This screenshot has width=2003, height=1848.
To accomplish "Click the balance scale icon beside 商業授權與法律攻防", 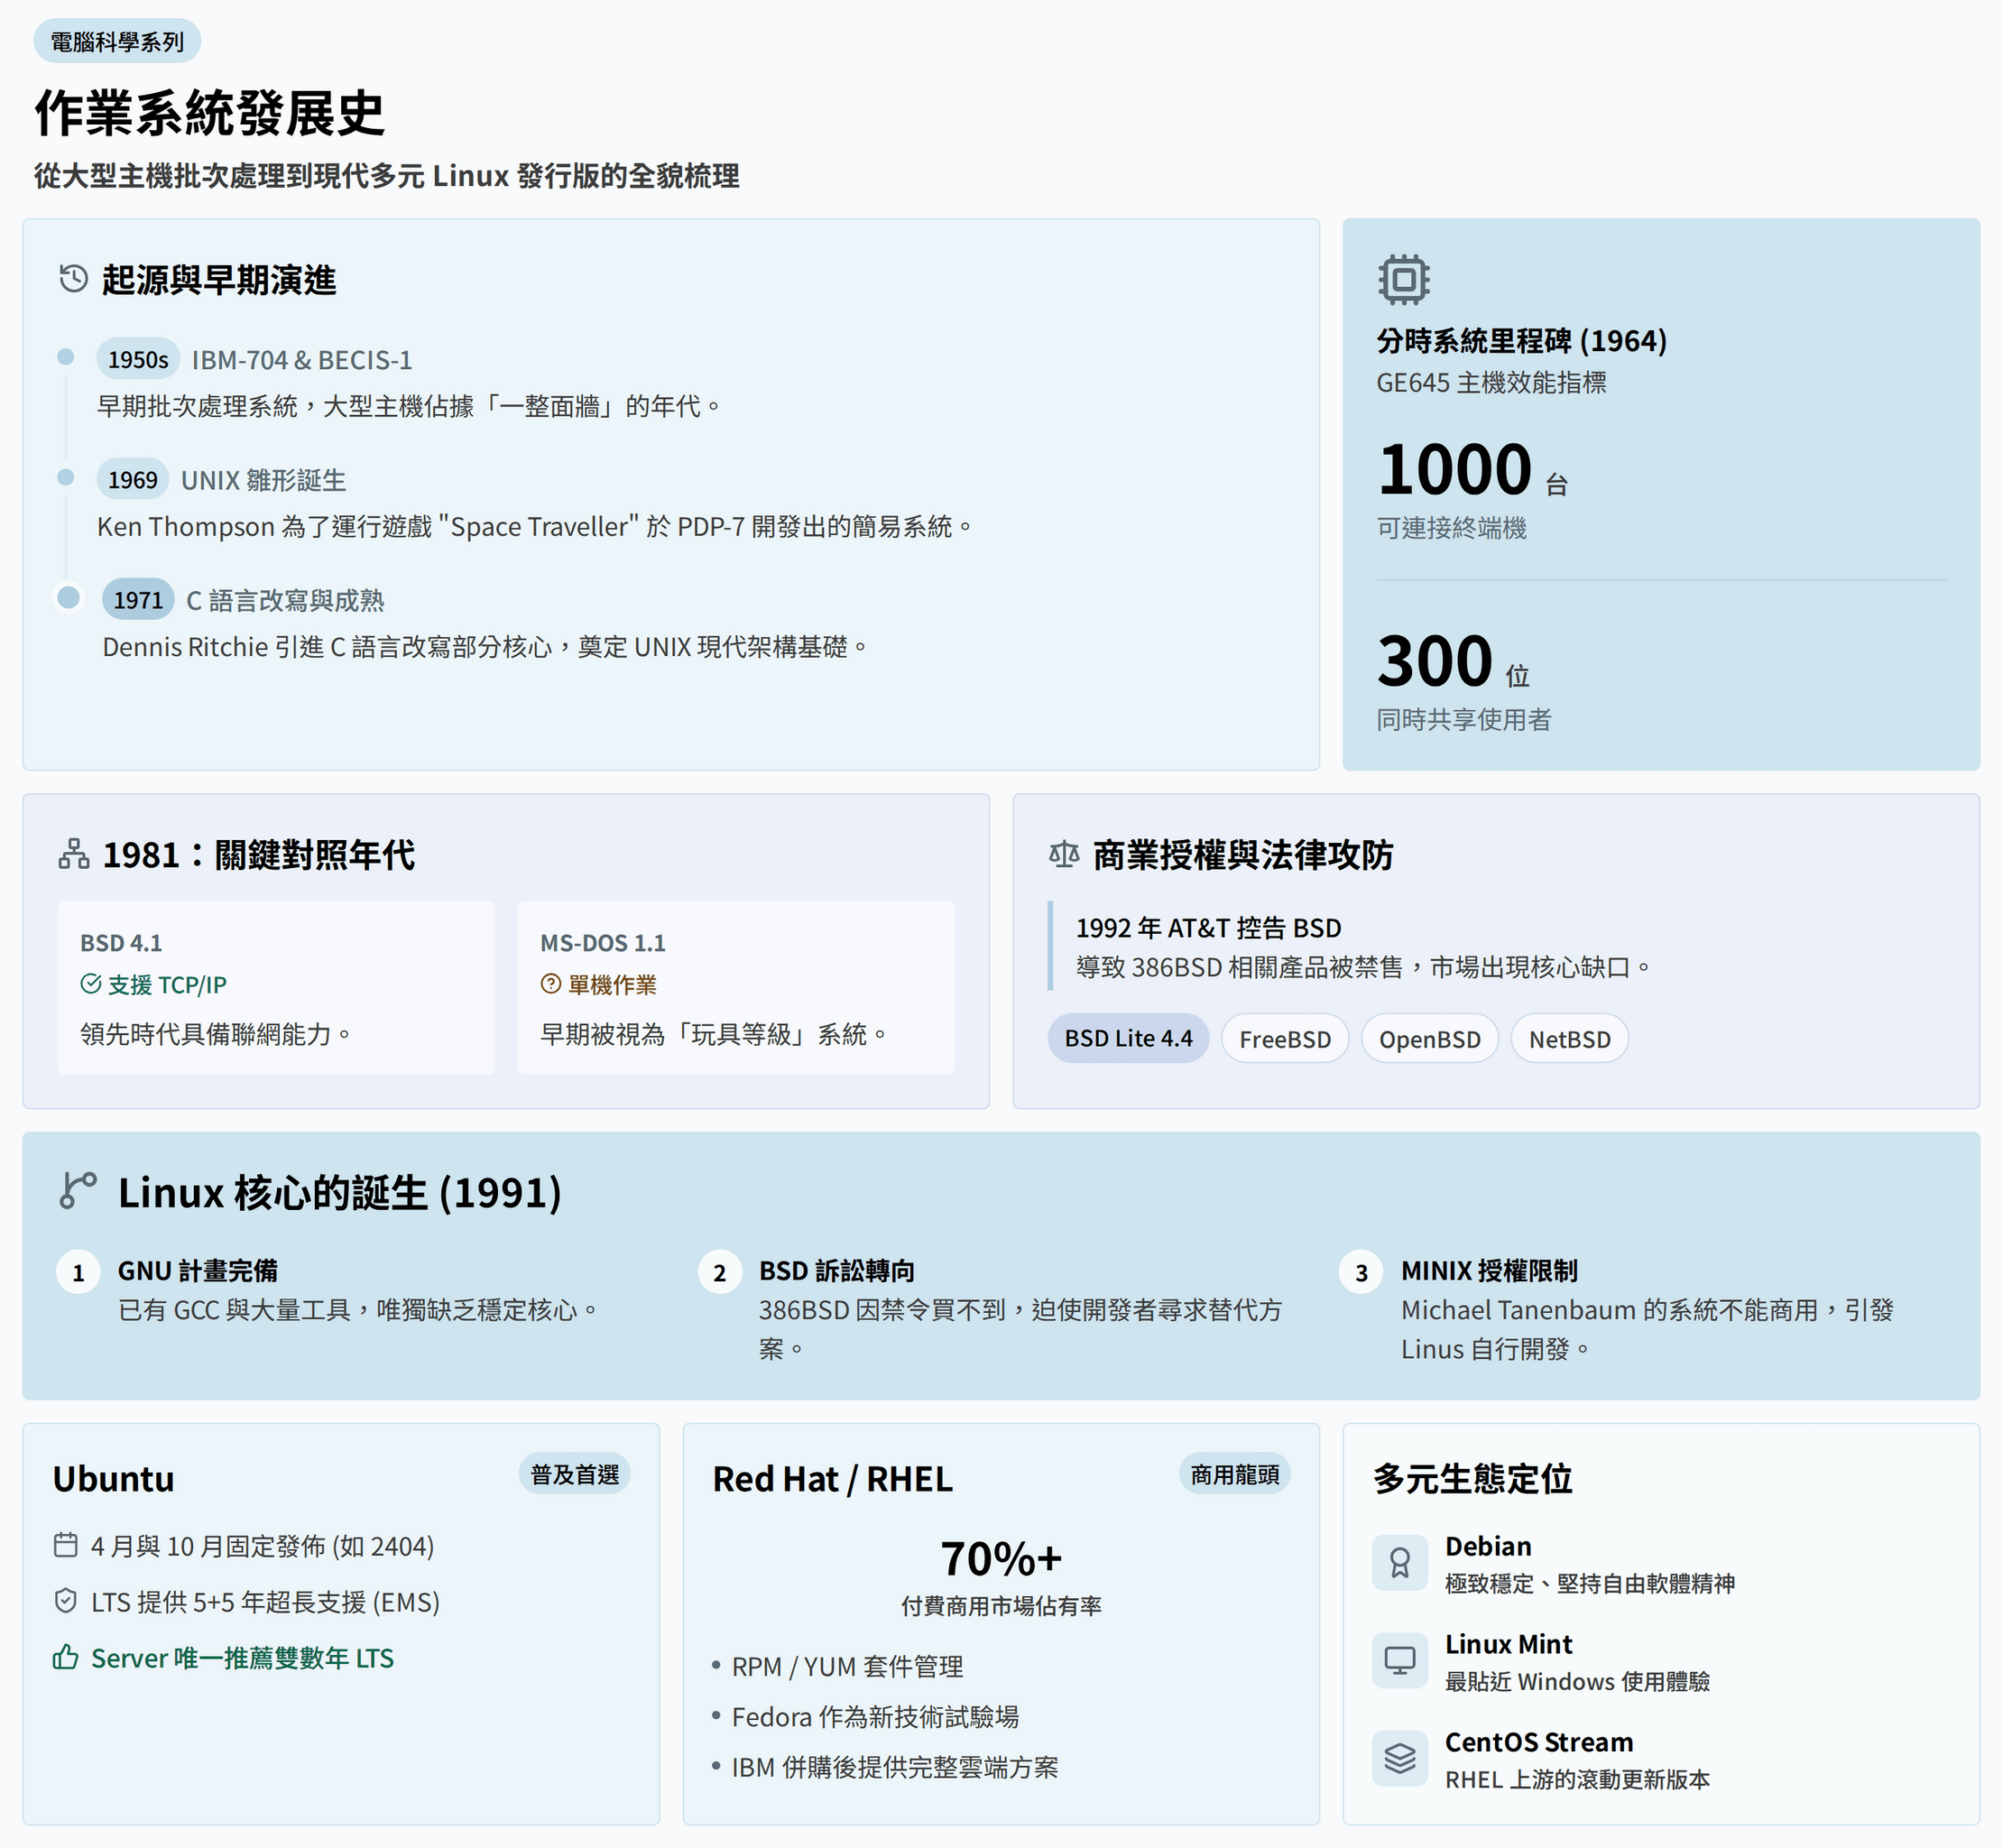I will [x=1063, y=854].
